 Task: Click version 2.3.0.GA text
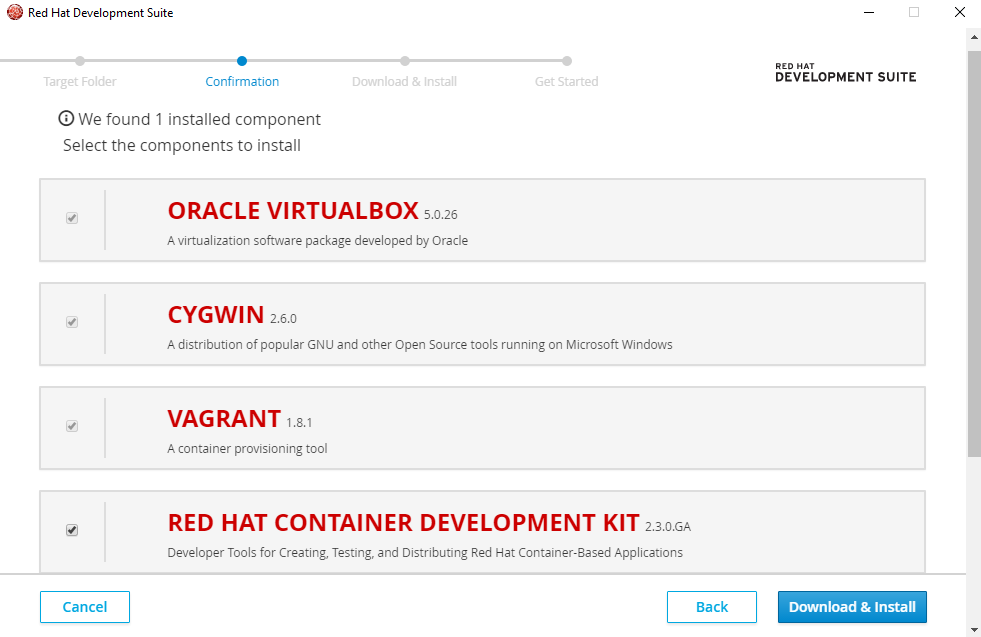(668, 527)
